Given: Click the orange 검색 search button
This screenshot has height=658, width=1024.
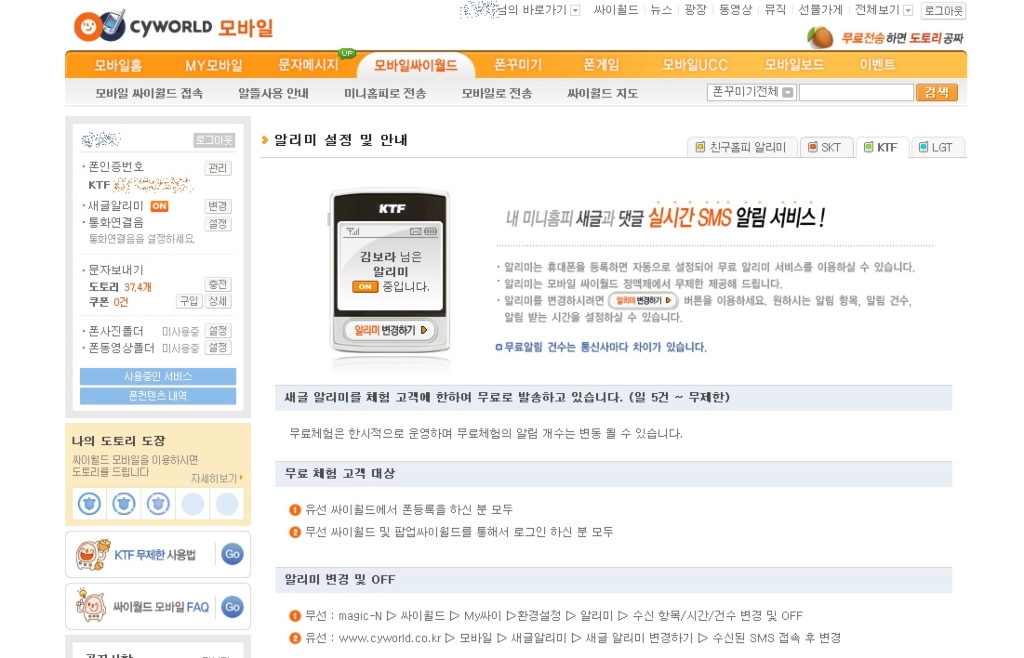Looking at the screenshot, I should [936, 92].
